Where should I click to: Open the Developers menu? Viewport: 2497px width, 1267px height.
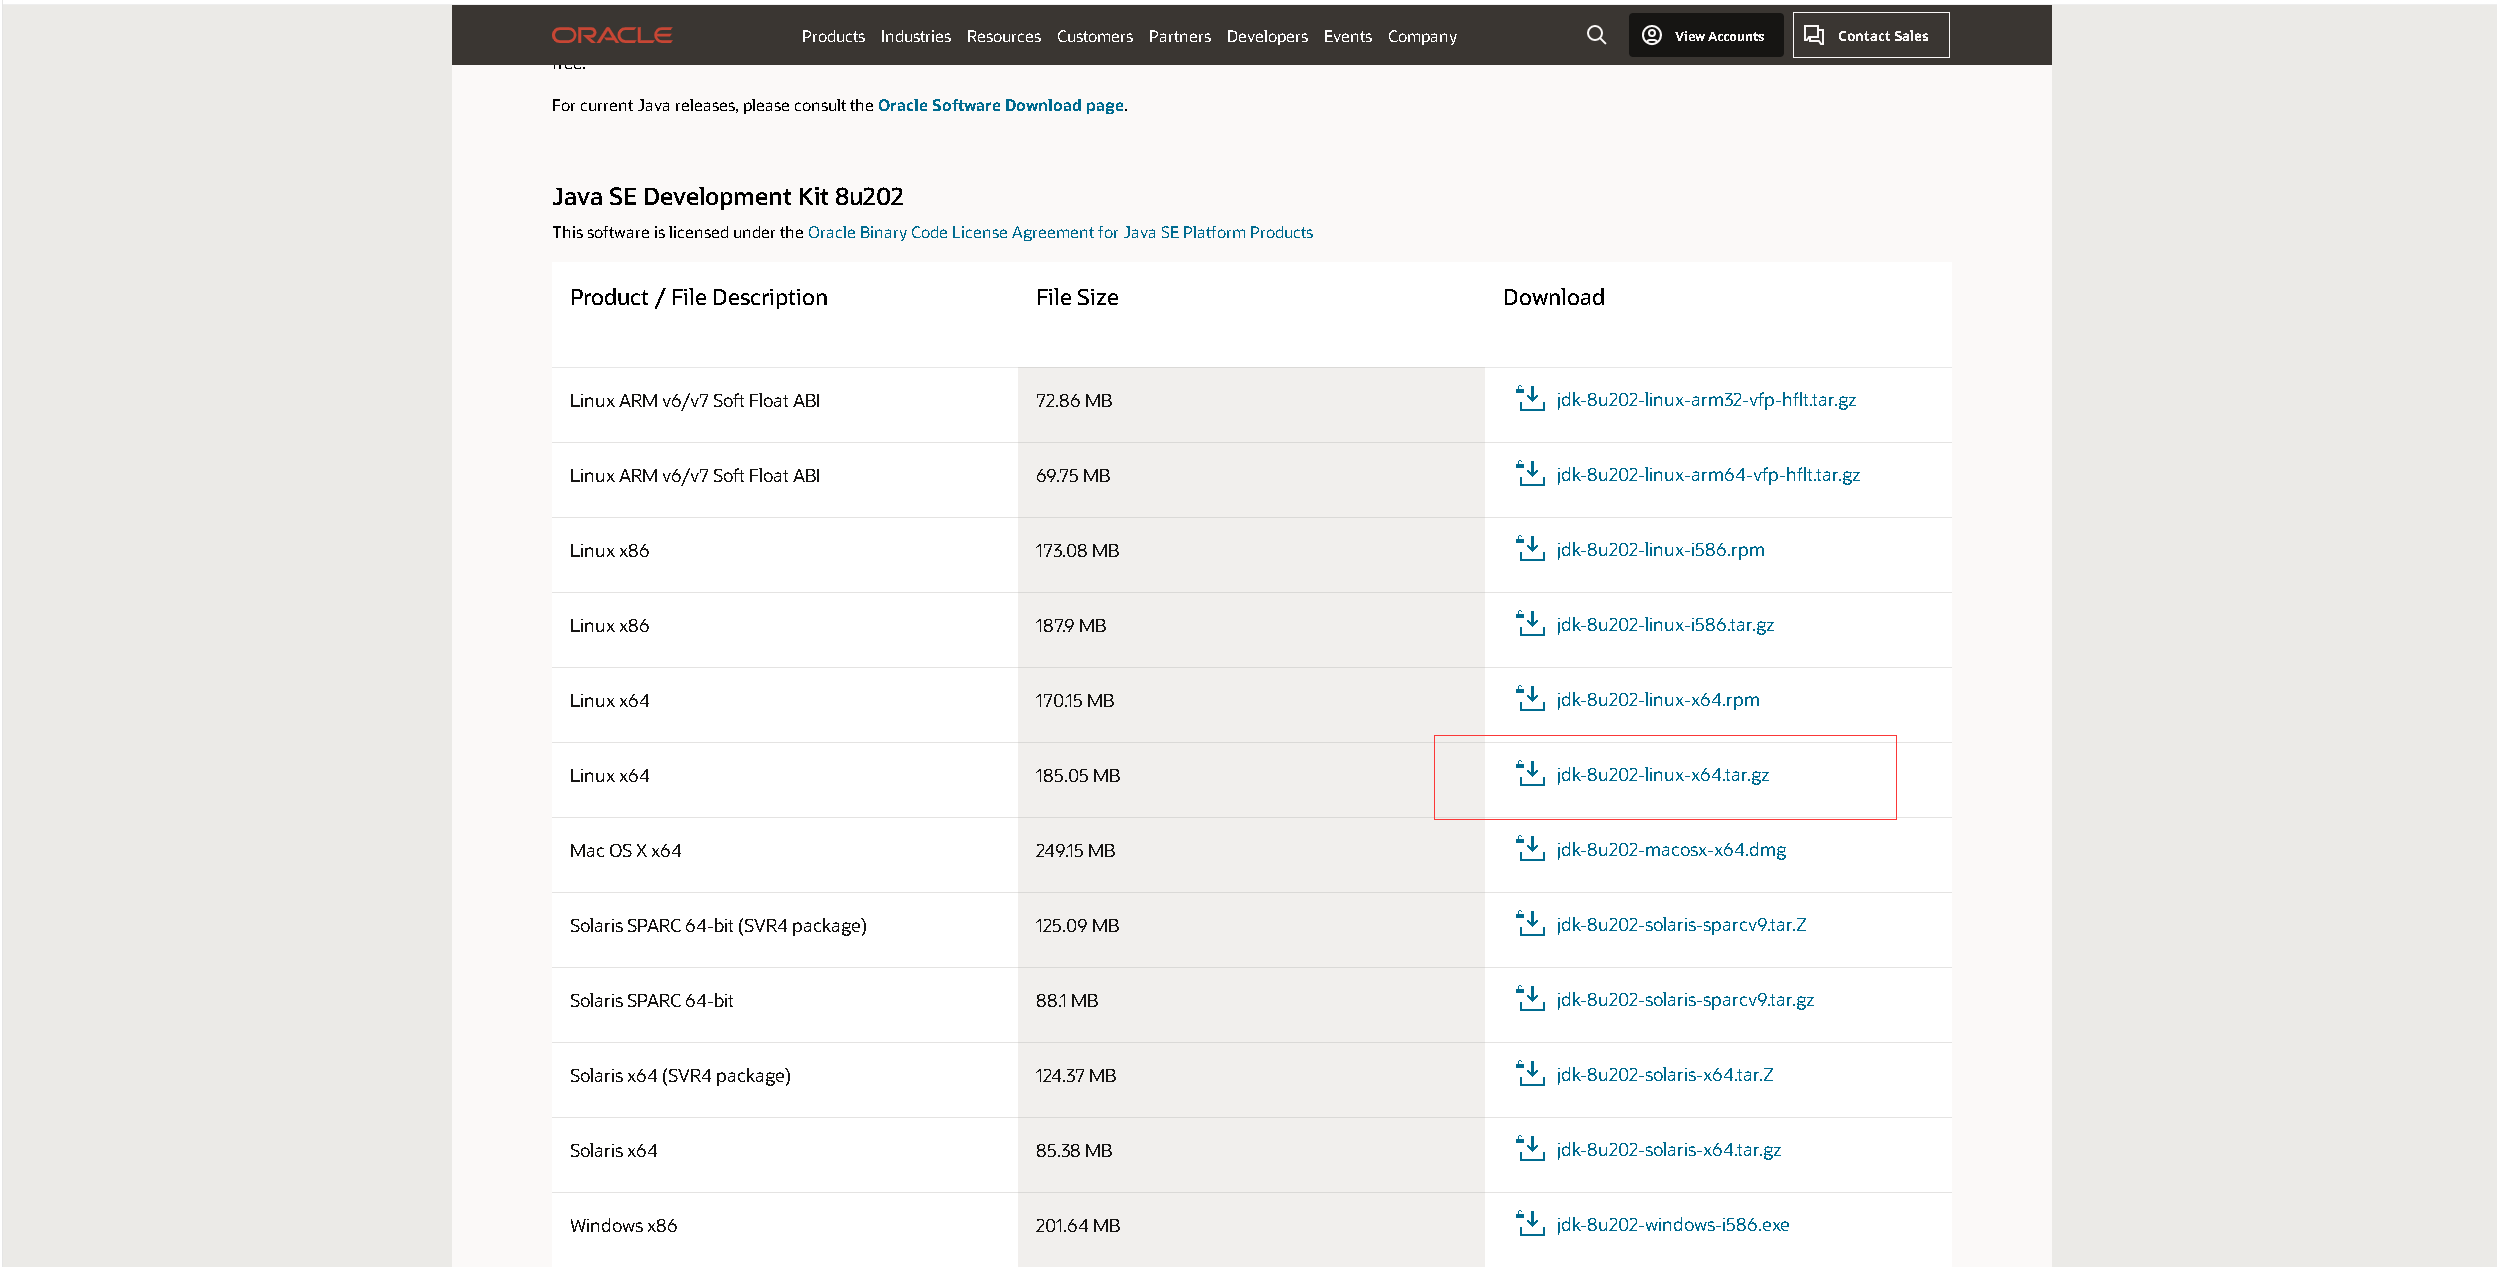[1266, 36]
